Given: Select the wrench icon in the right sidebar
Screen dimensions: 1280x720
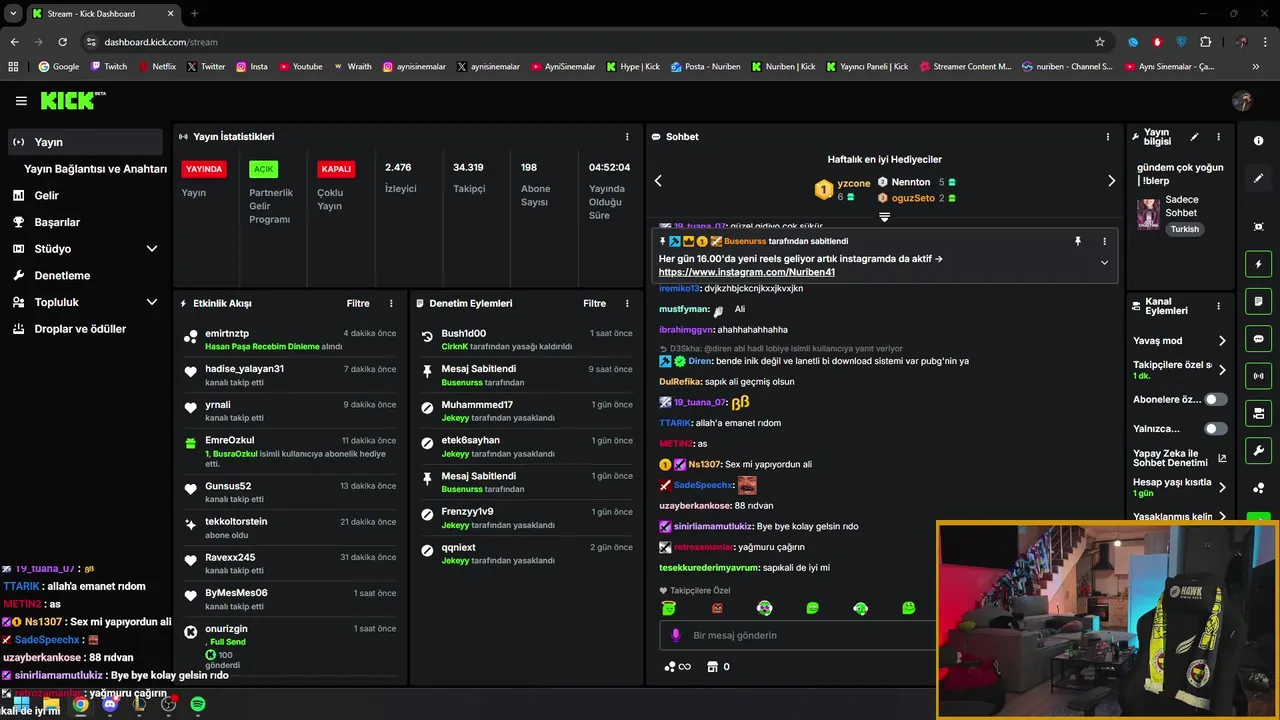Looking at the screenshot, I should tap(1258, 450).
